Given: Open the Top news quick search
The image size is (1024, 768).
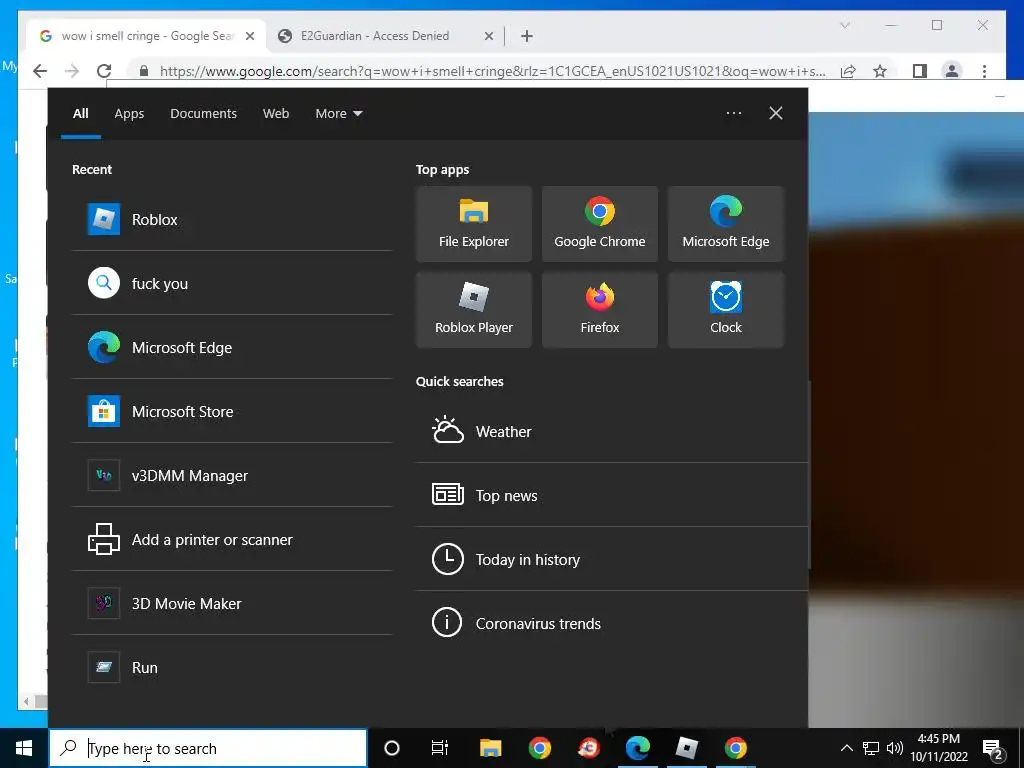Looking at the screenshot, I should coord(612,495).
